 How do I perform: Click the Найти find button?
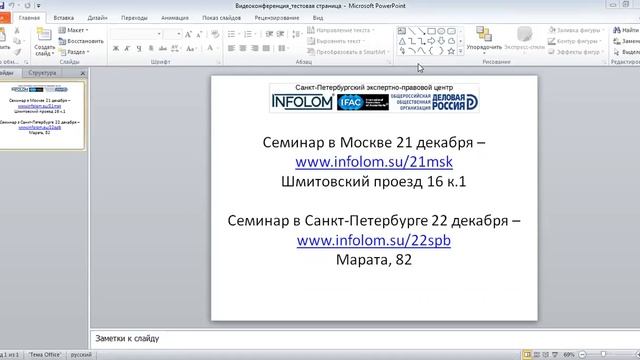[x=626, y=30]
